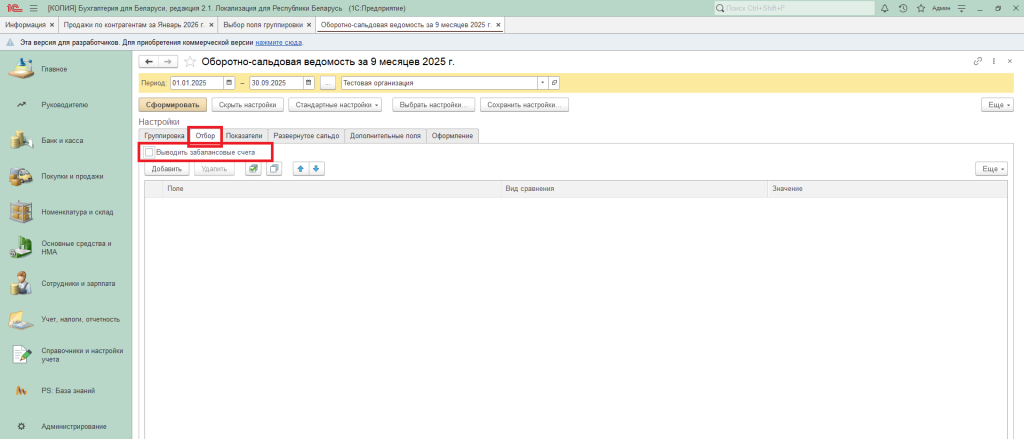Open calendar picker for start date
Image resolution: width=1024 pixels, height=439 pixels.
click(x=229, y=83)
